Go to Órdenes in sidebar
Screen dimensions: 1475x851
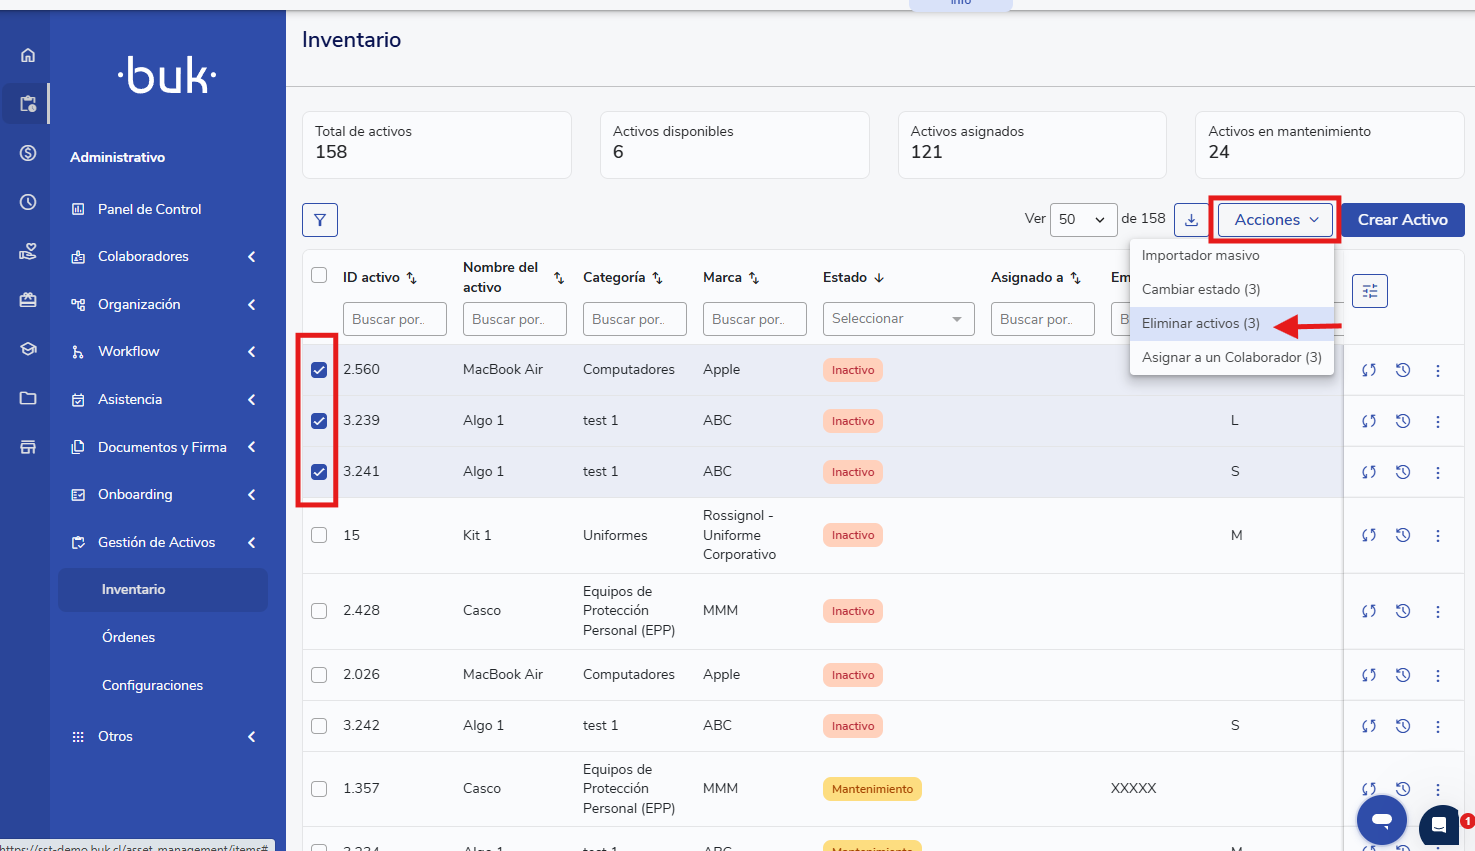[129, 637]
